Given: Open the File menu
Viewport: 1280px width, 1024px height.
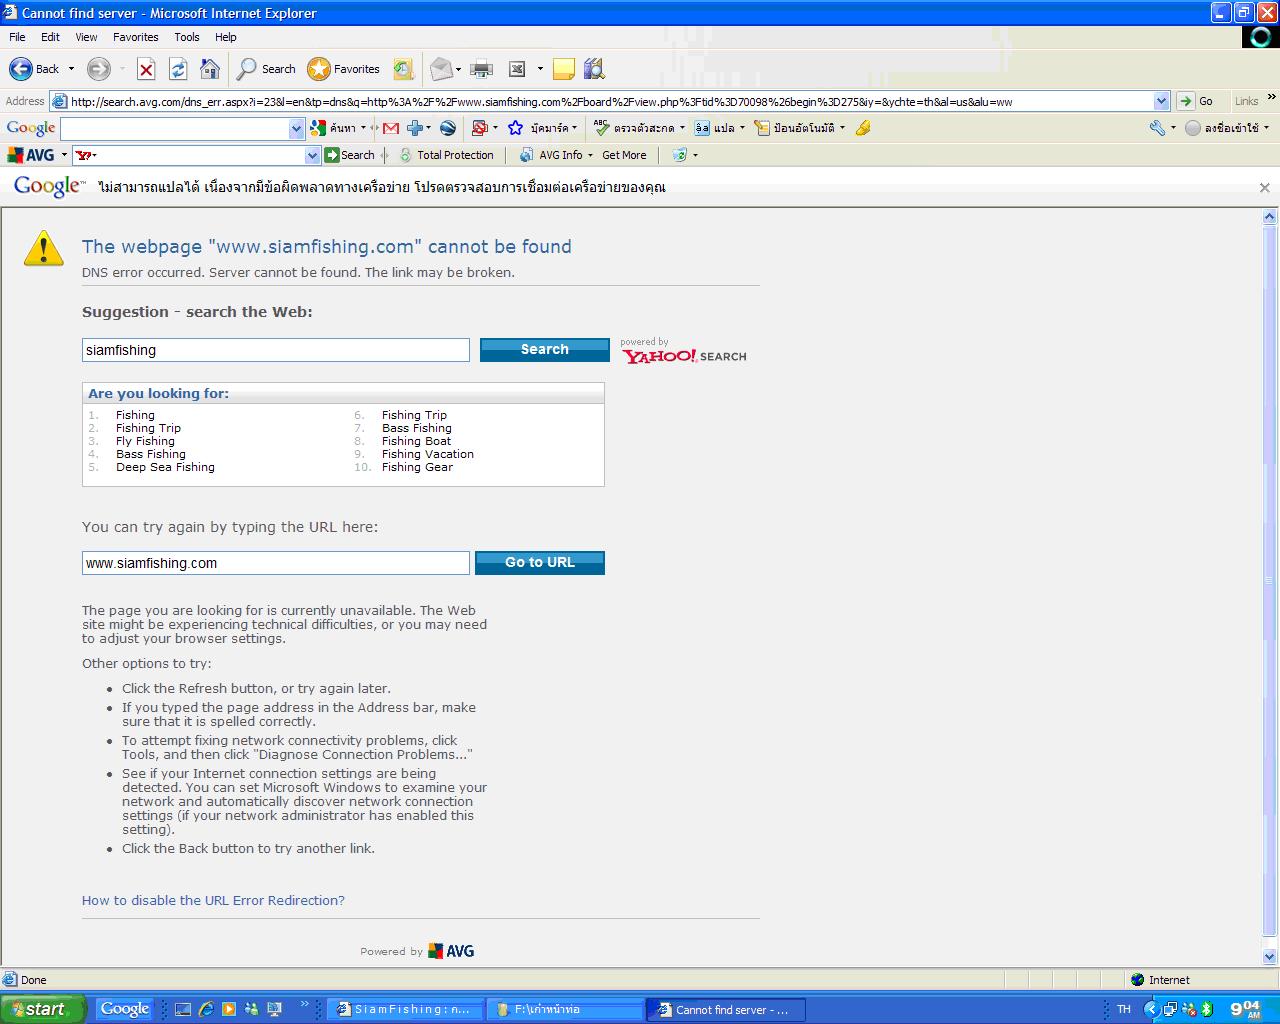Looking at the screenshot, I should [x=17, y=37].
